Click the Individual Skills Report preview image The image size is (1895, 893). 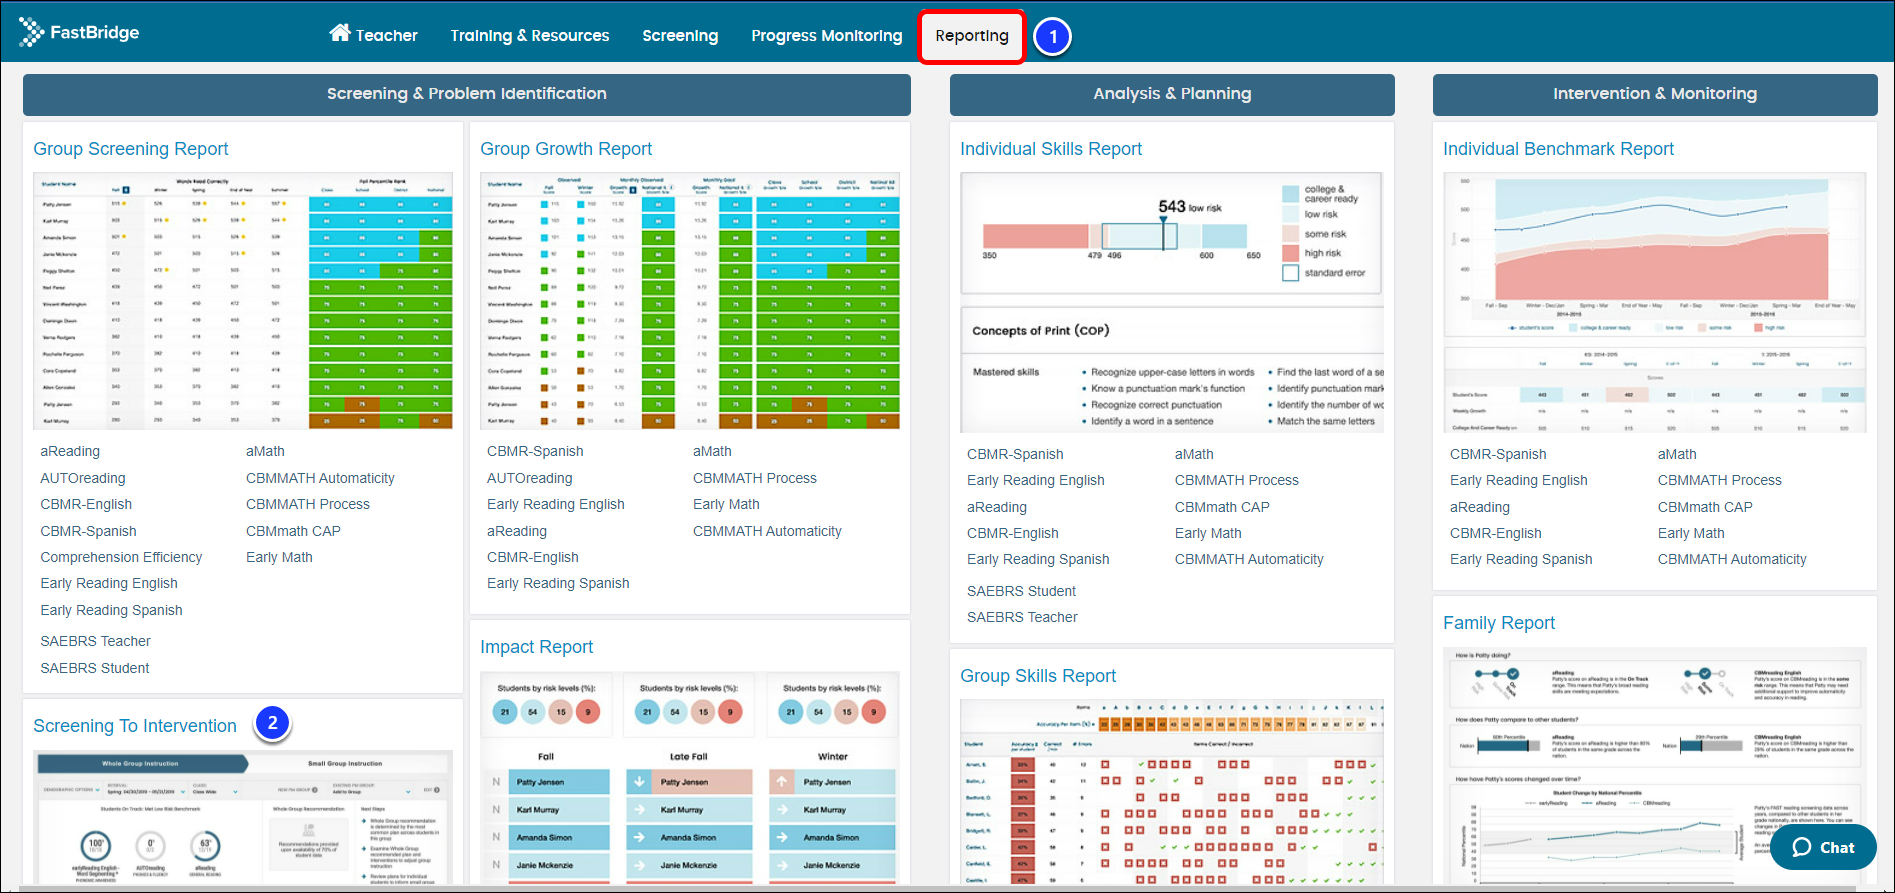point(1172,302)
